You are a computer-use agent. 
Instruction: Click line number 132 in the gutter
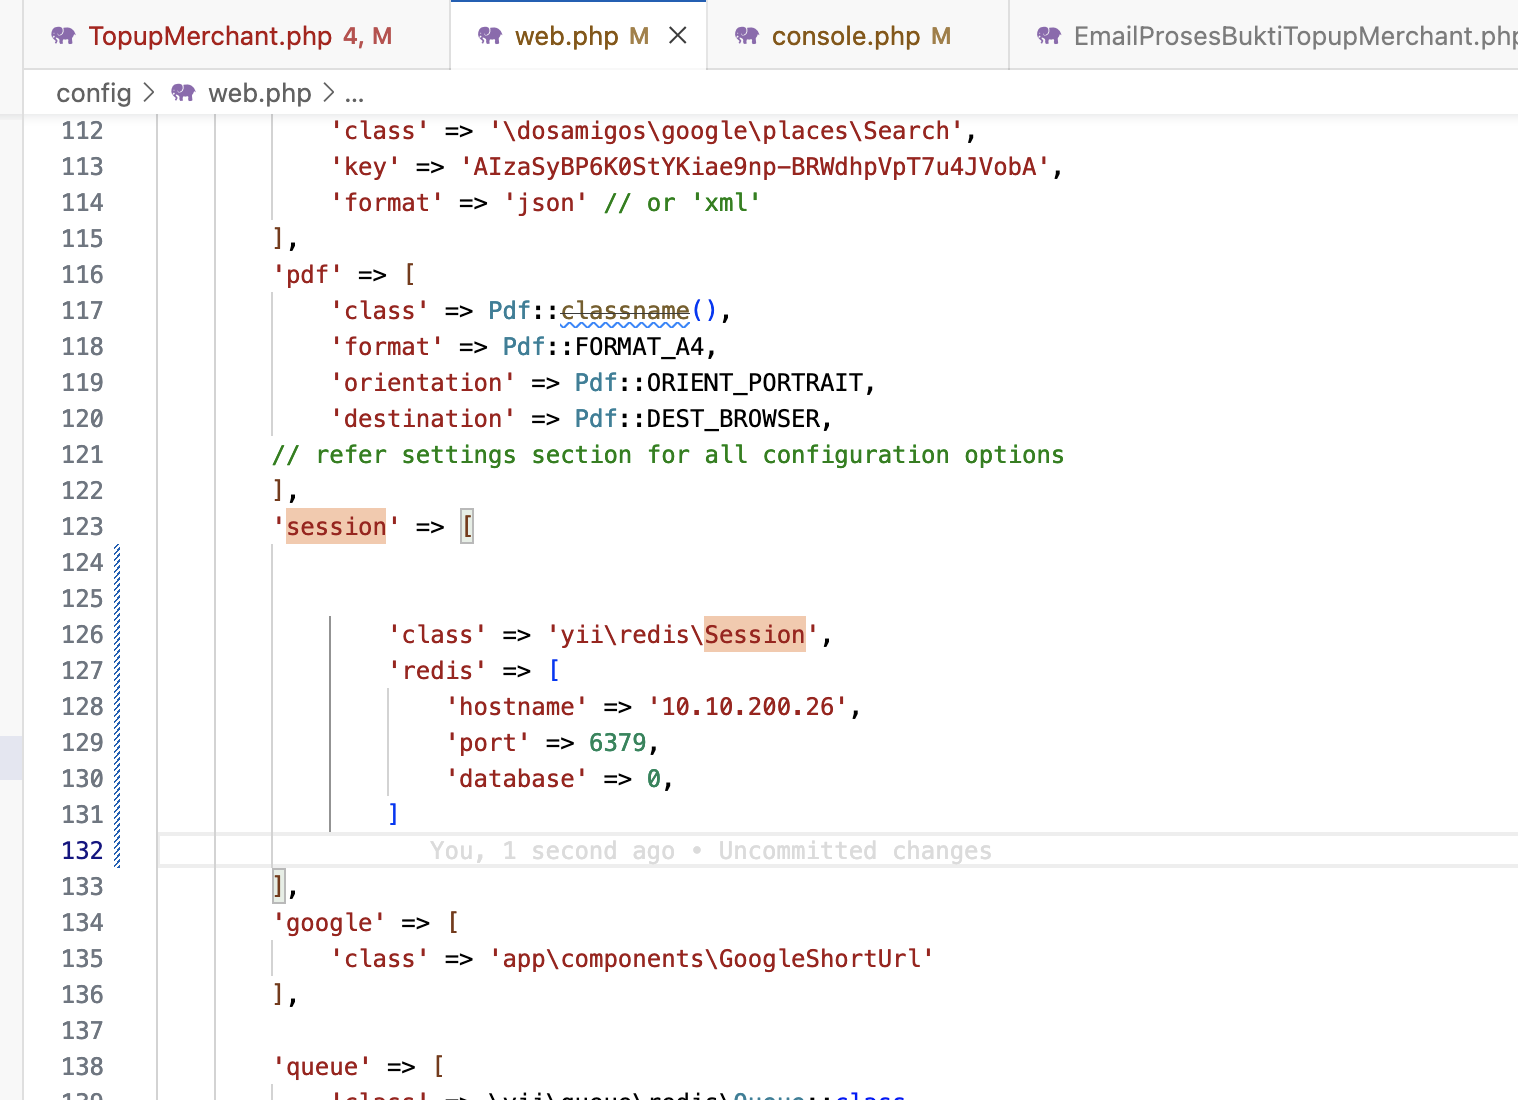click(x=82, y=851)
